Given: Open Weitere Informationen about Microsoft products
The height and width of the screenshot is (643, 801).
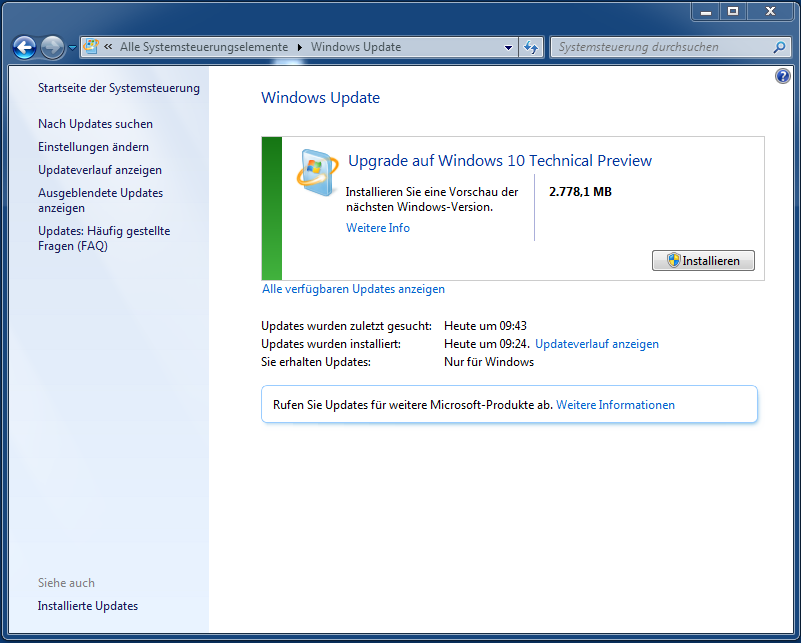Looking at the screenshot, I should [615, 405].
